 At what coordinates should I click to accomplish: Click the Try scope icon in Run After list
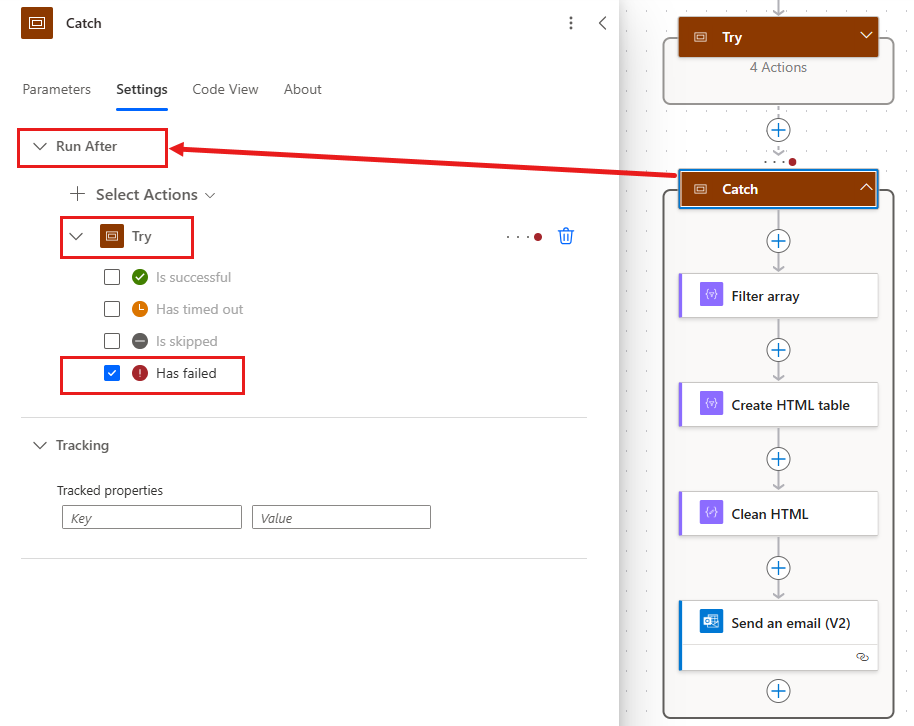coord(111,236)
